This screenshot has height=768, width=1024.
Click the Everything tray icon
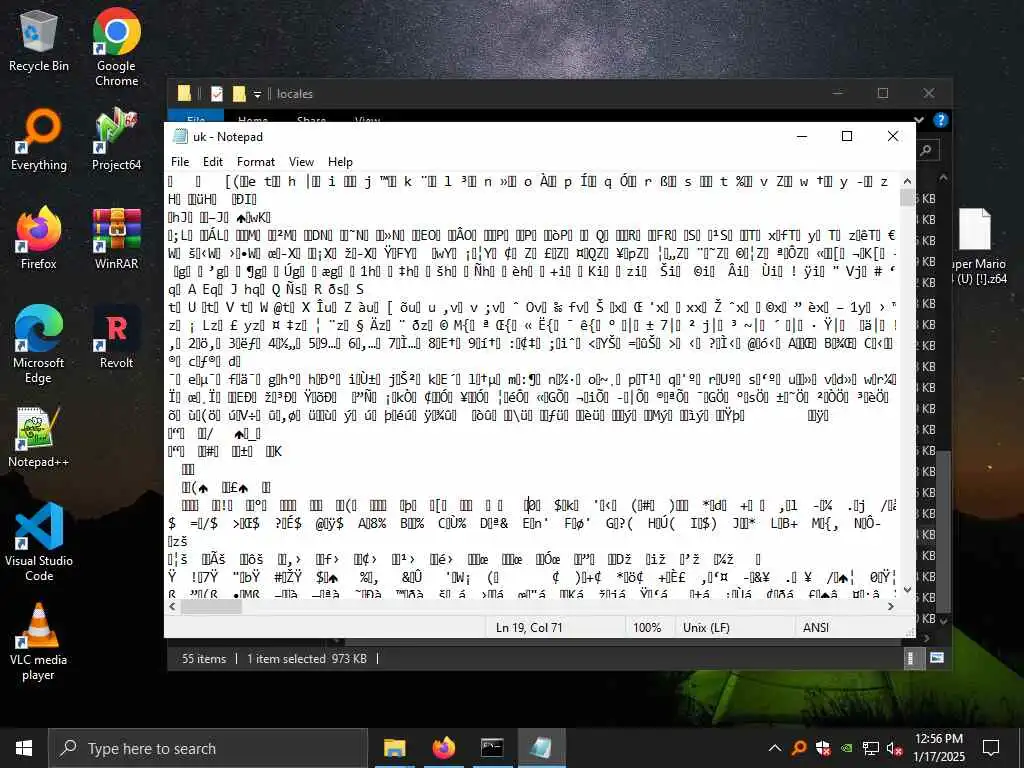tap(798, 748)
